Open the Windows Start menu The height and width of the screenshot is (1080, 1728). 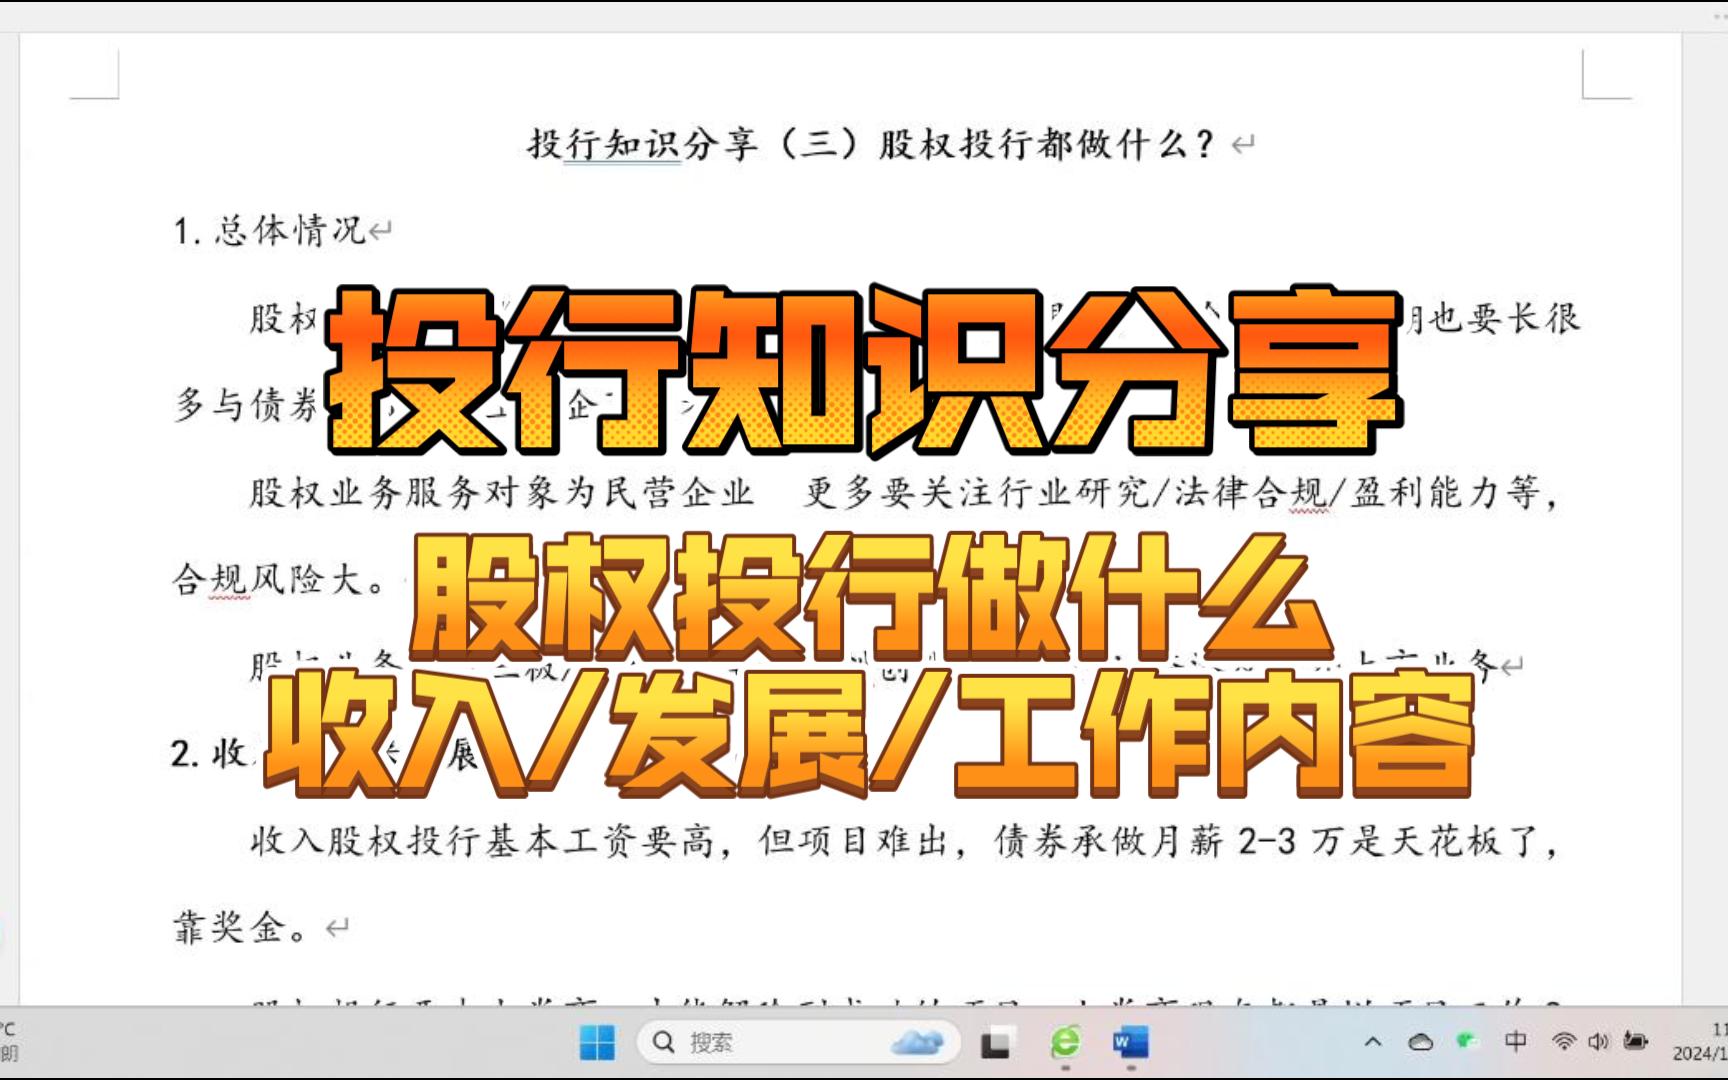pos(597,1043)
